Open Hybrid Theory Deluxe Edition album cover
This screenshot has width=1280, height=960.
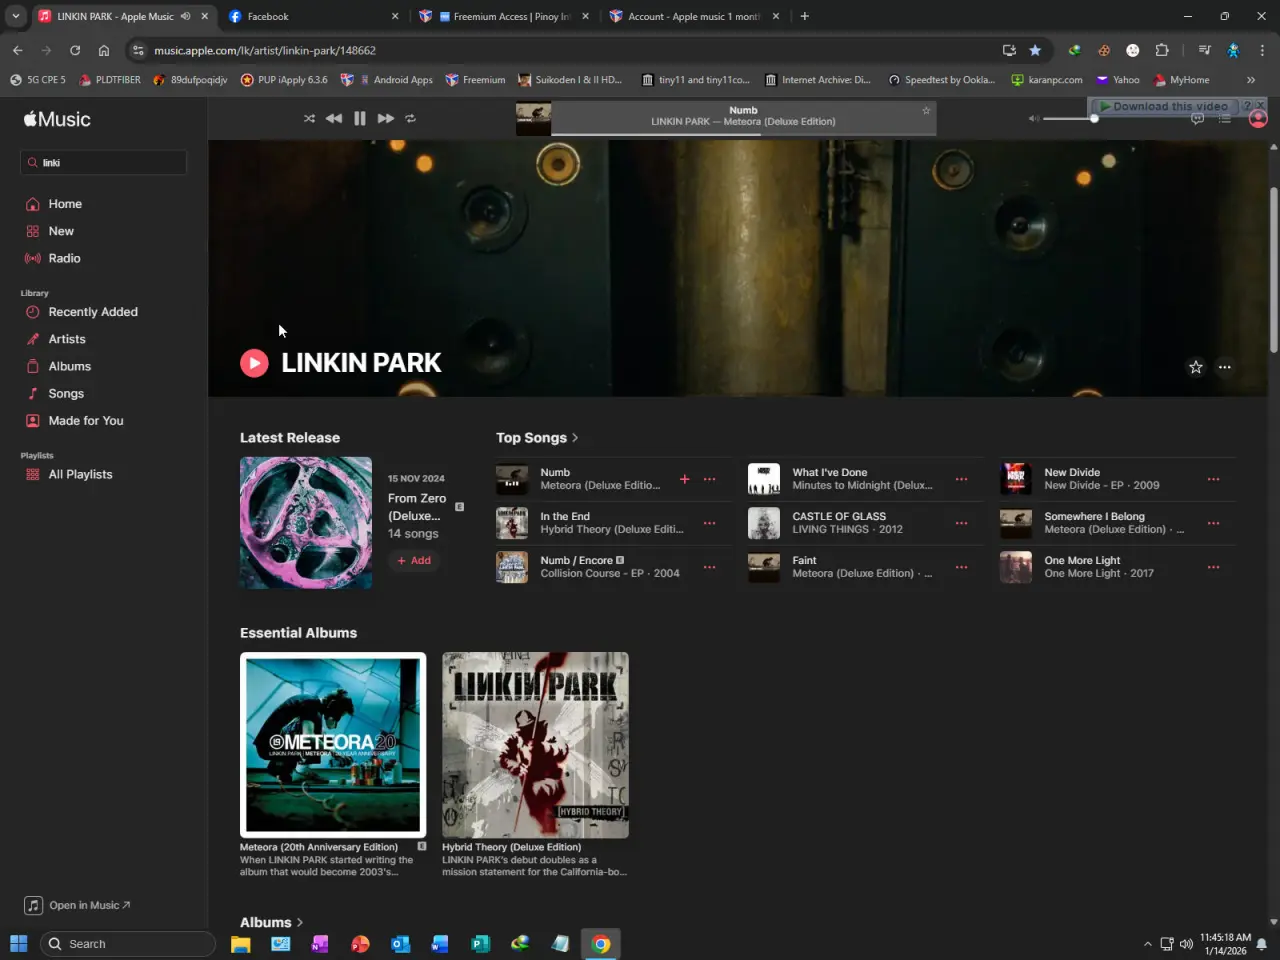pos(535,745)
